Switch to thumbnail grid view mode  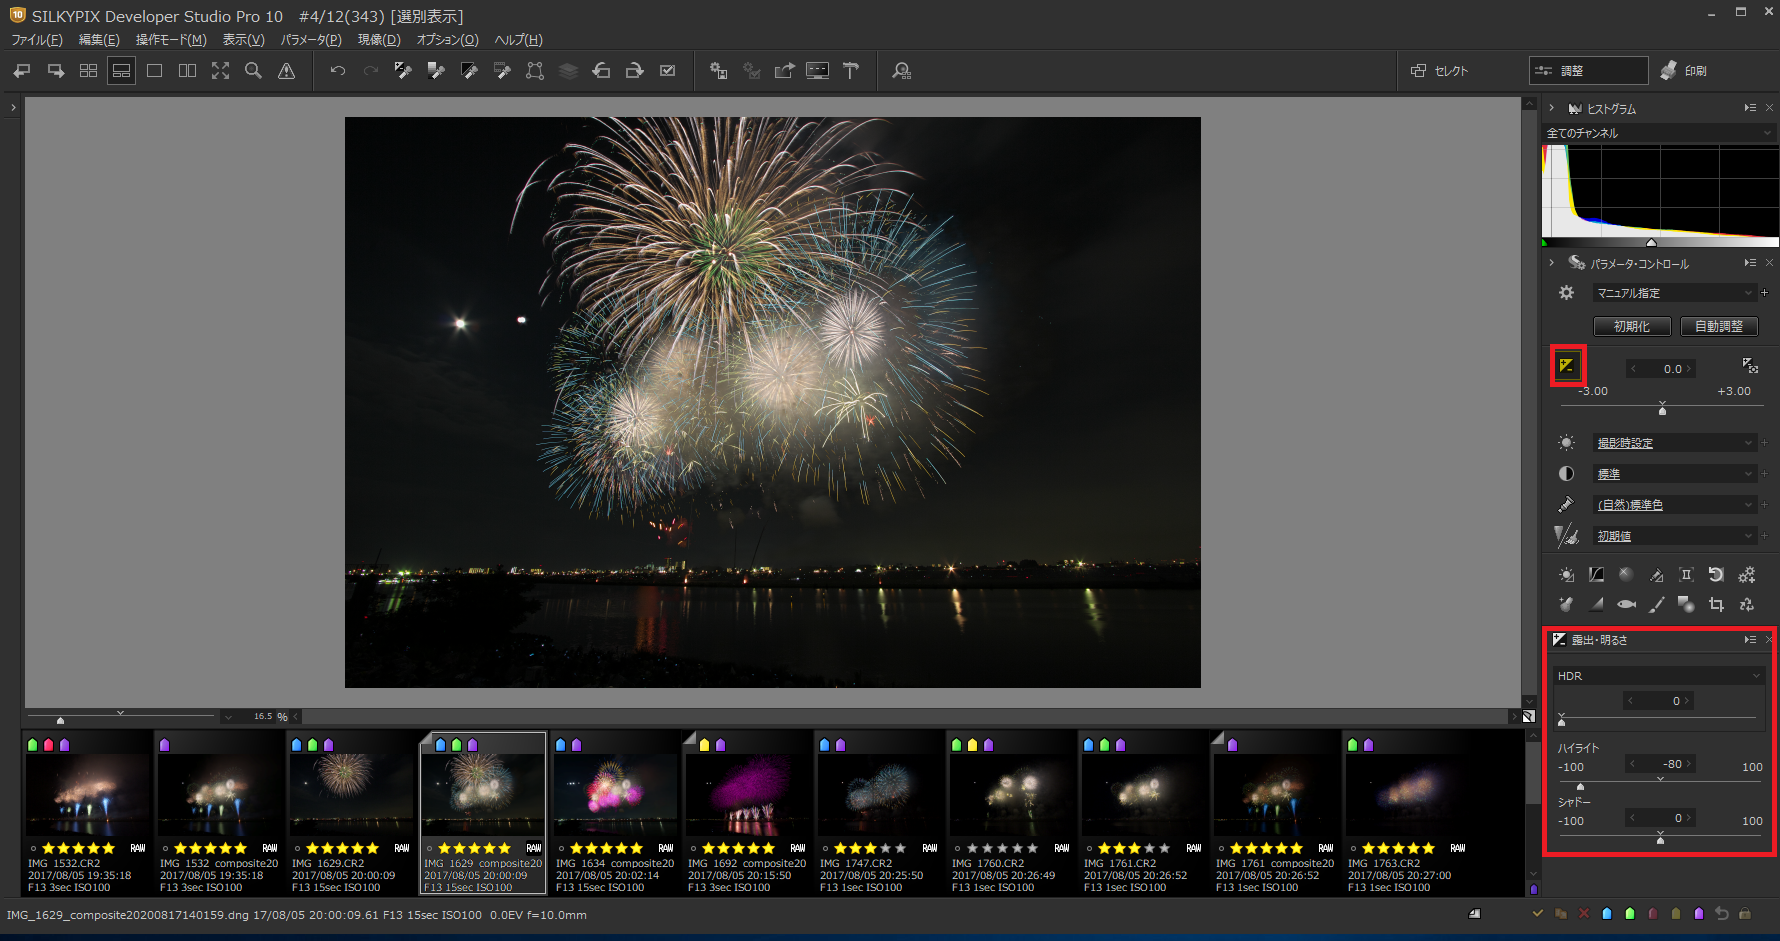(88, 71)
